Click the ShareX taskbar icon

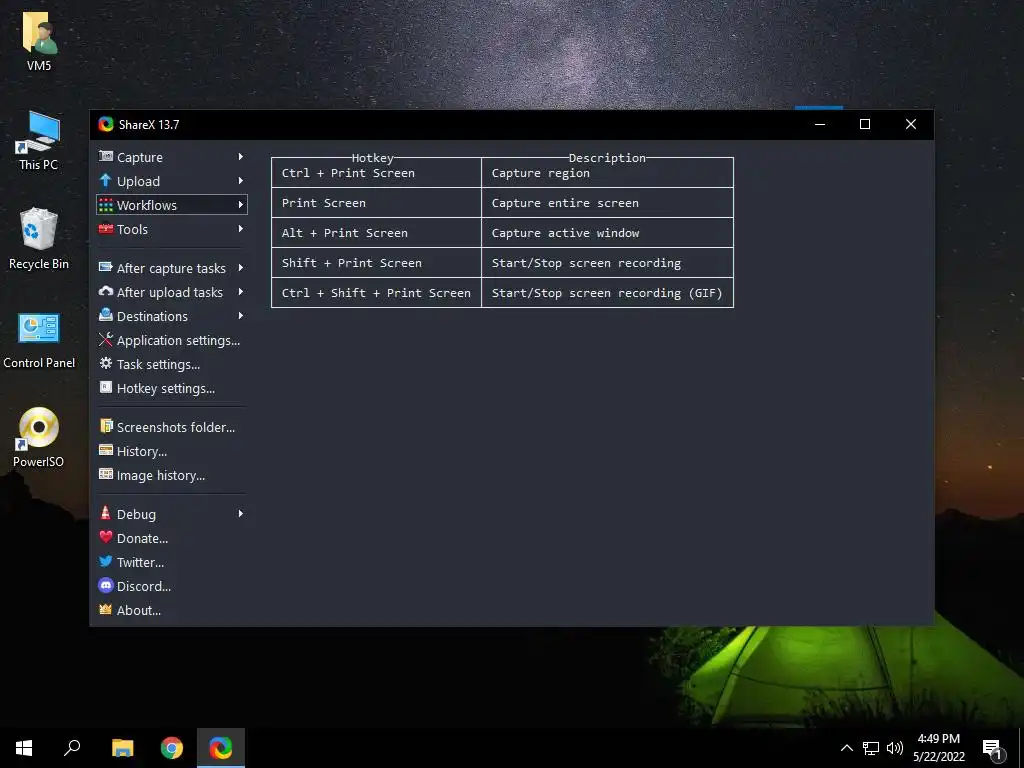point(221,748)
